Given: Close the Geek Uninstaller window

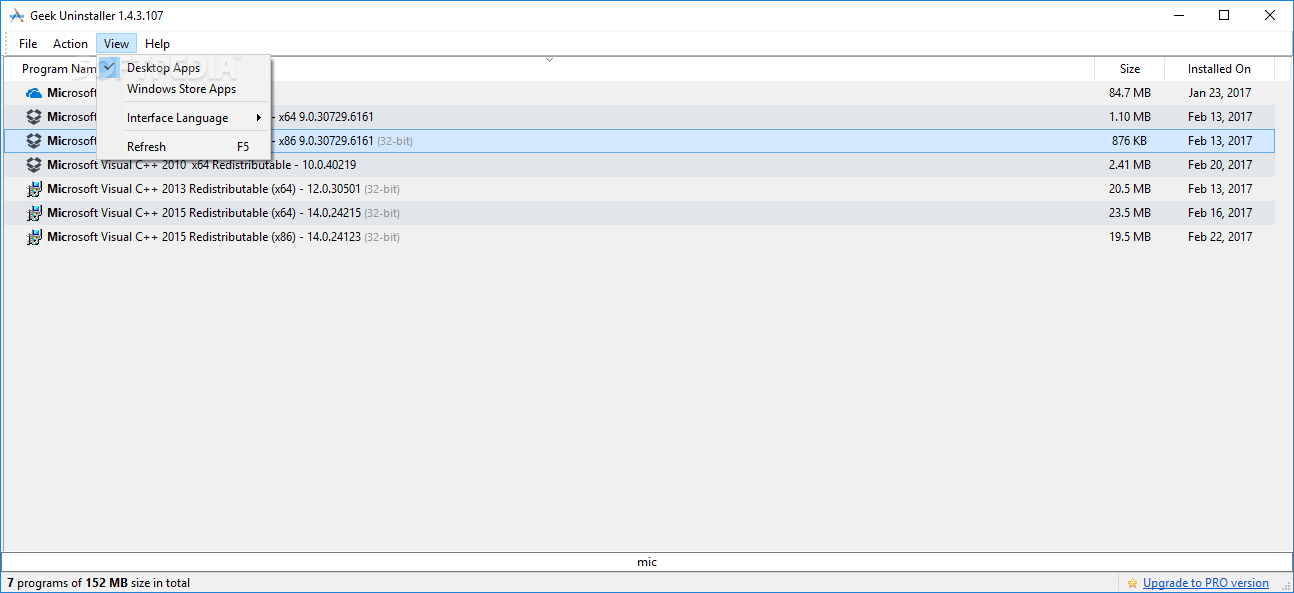Looking at the screenshot, I should click(1270, 15).
